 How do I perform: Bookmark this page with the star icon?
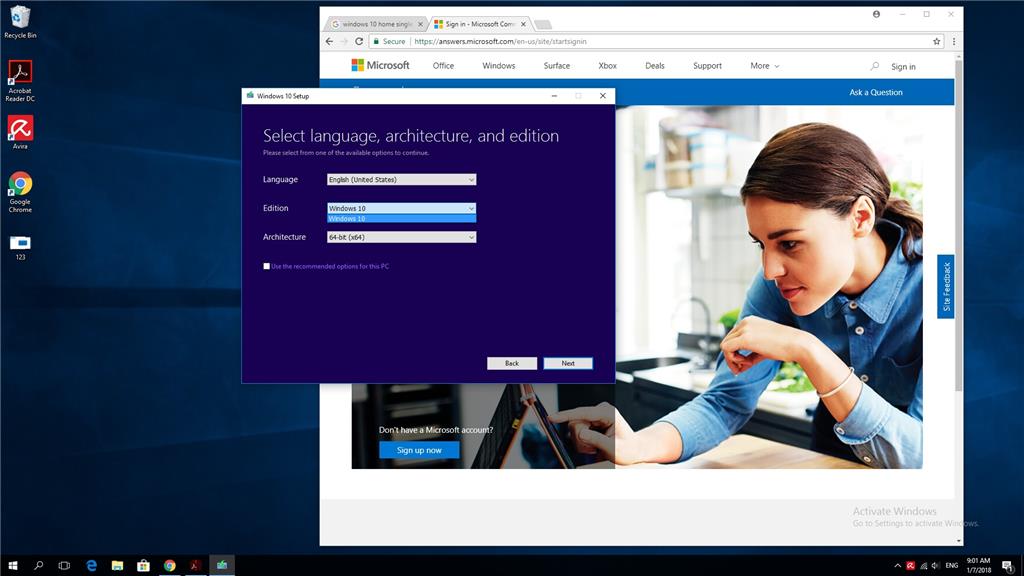(x=936, y=41)
